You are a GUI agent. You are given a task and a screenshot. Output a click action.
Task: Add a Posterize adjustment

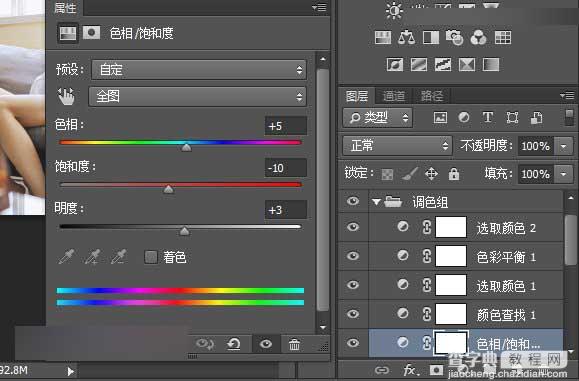coord(419,65)
